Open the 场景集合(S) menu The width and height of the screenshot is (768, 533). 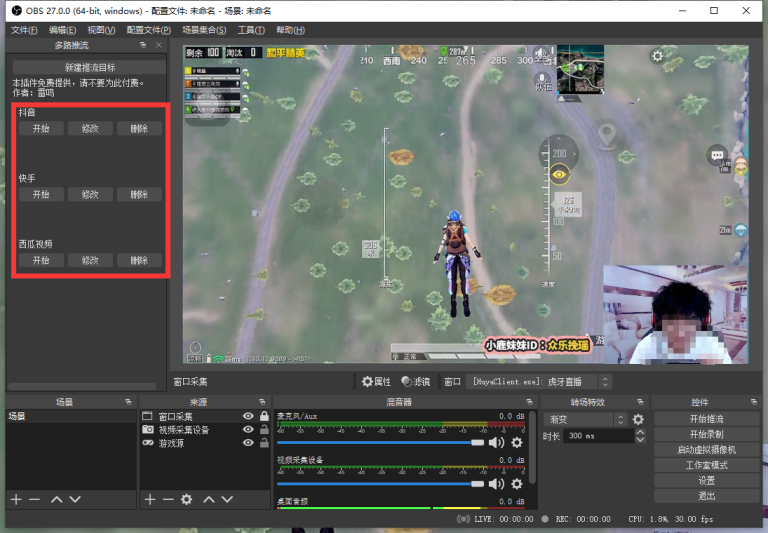point(203,30)
